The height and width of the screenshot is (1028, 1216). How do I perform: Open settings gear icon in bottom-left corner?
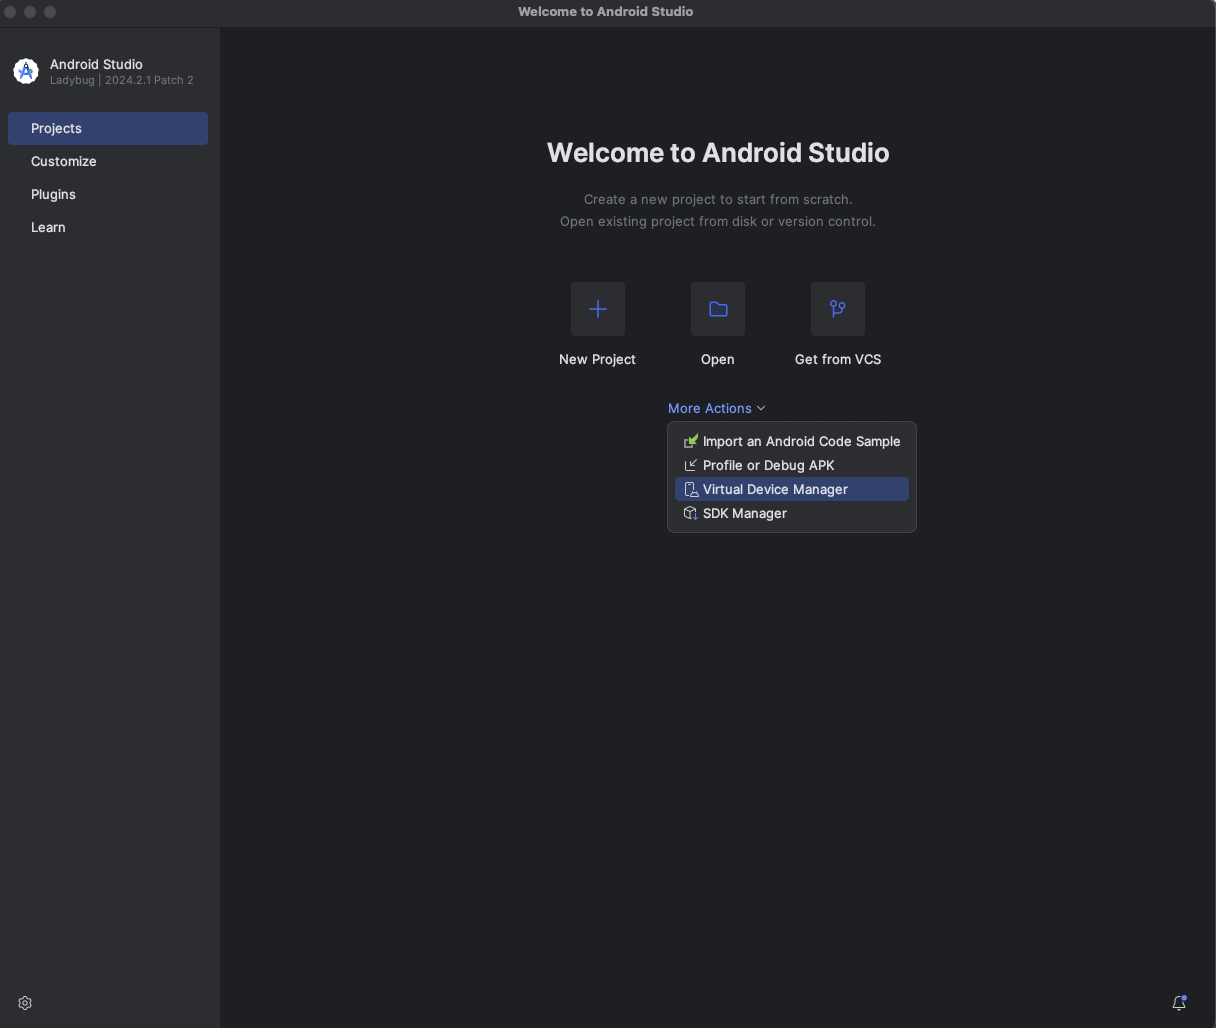click(x=26, y=1003)
